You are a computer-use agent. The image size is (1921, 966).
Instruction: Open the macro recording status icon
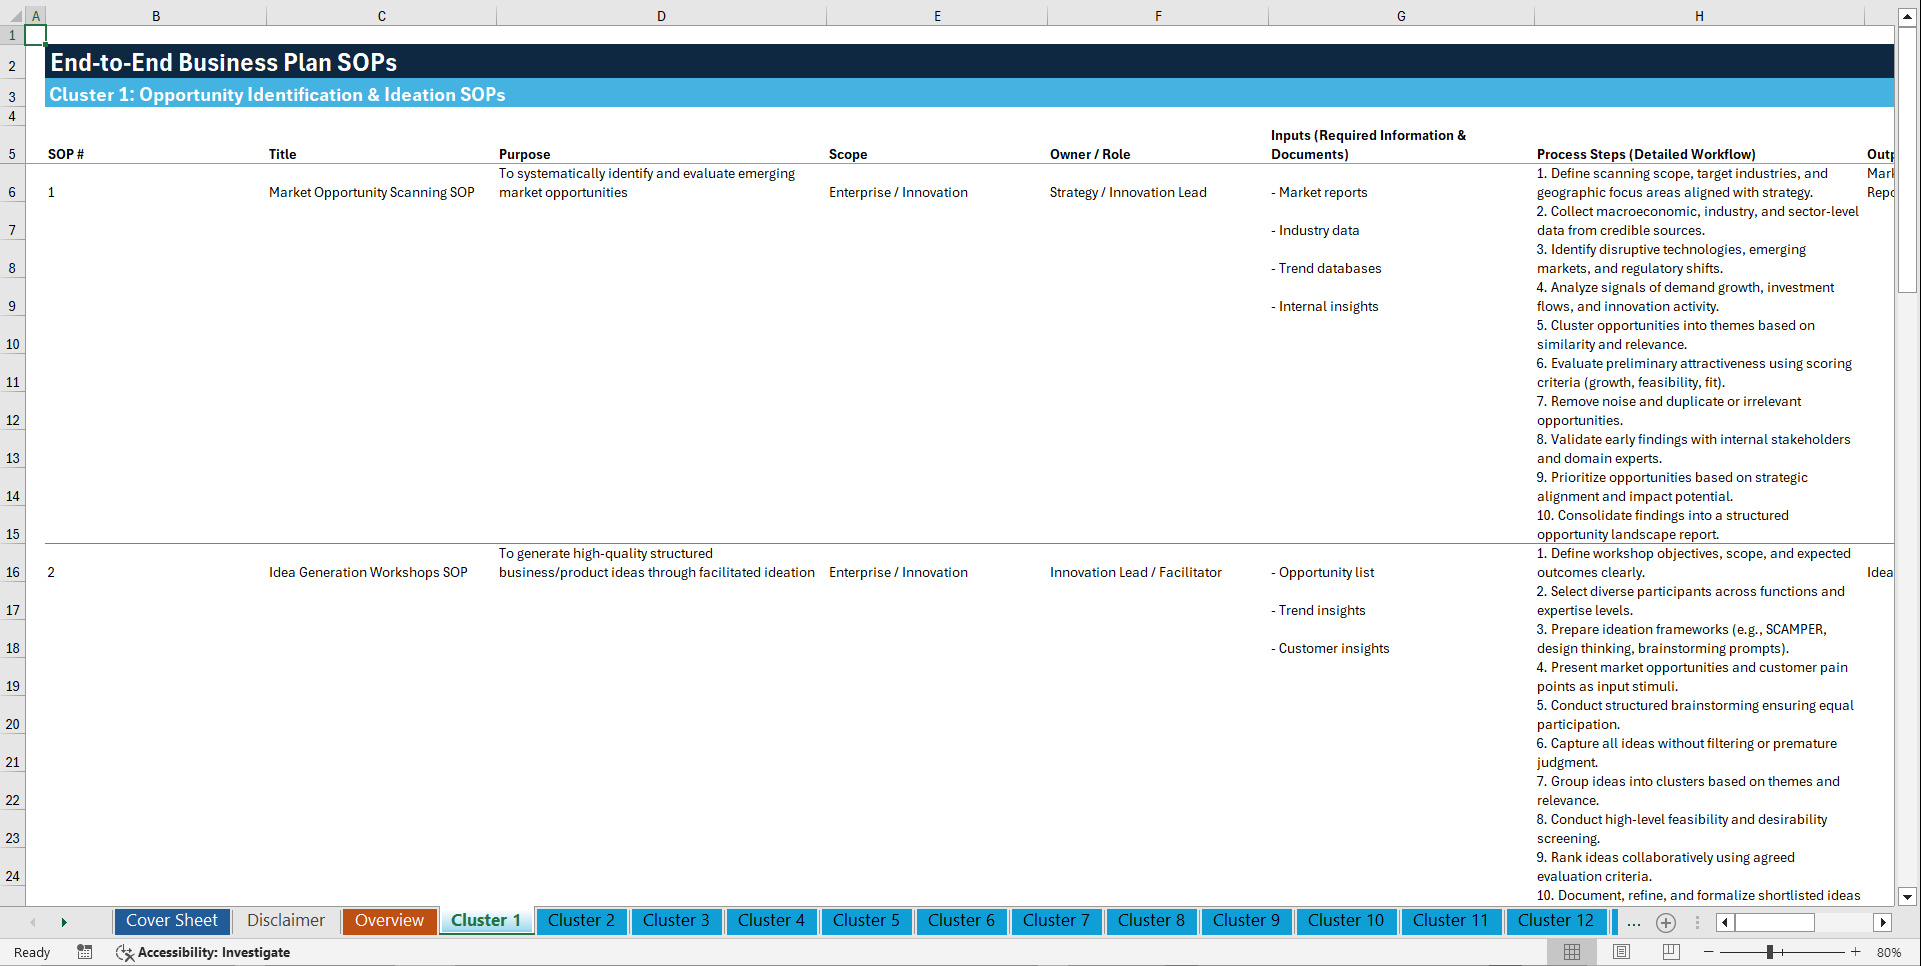(85, 952)
